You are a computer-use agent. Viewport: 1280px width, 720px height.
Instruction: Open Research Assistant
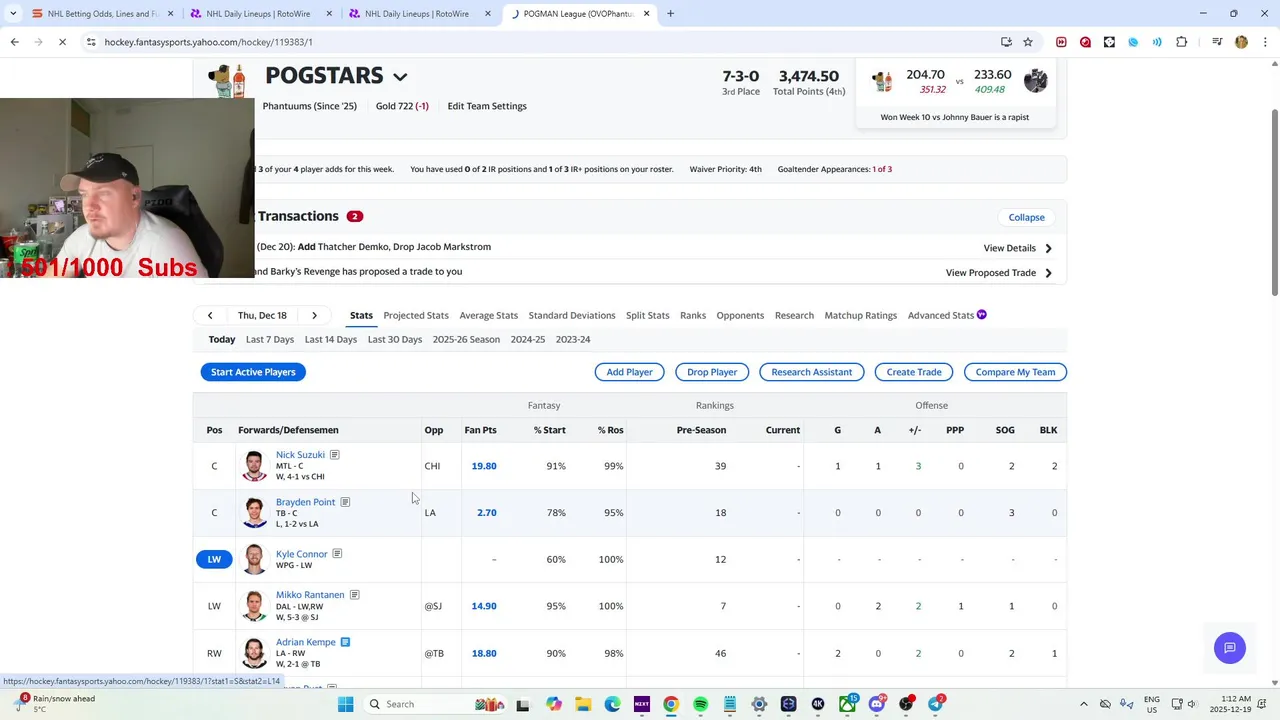point(812,372)
